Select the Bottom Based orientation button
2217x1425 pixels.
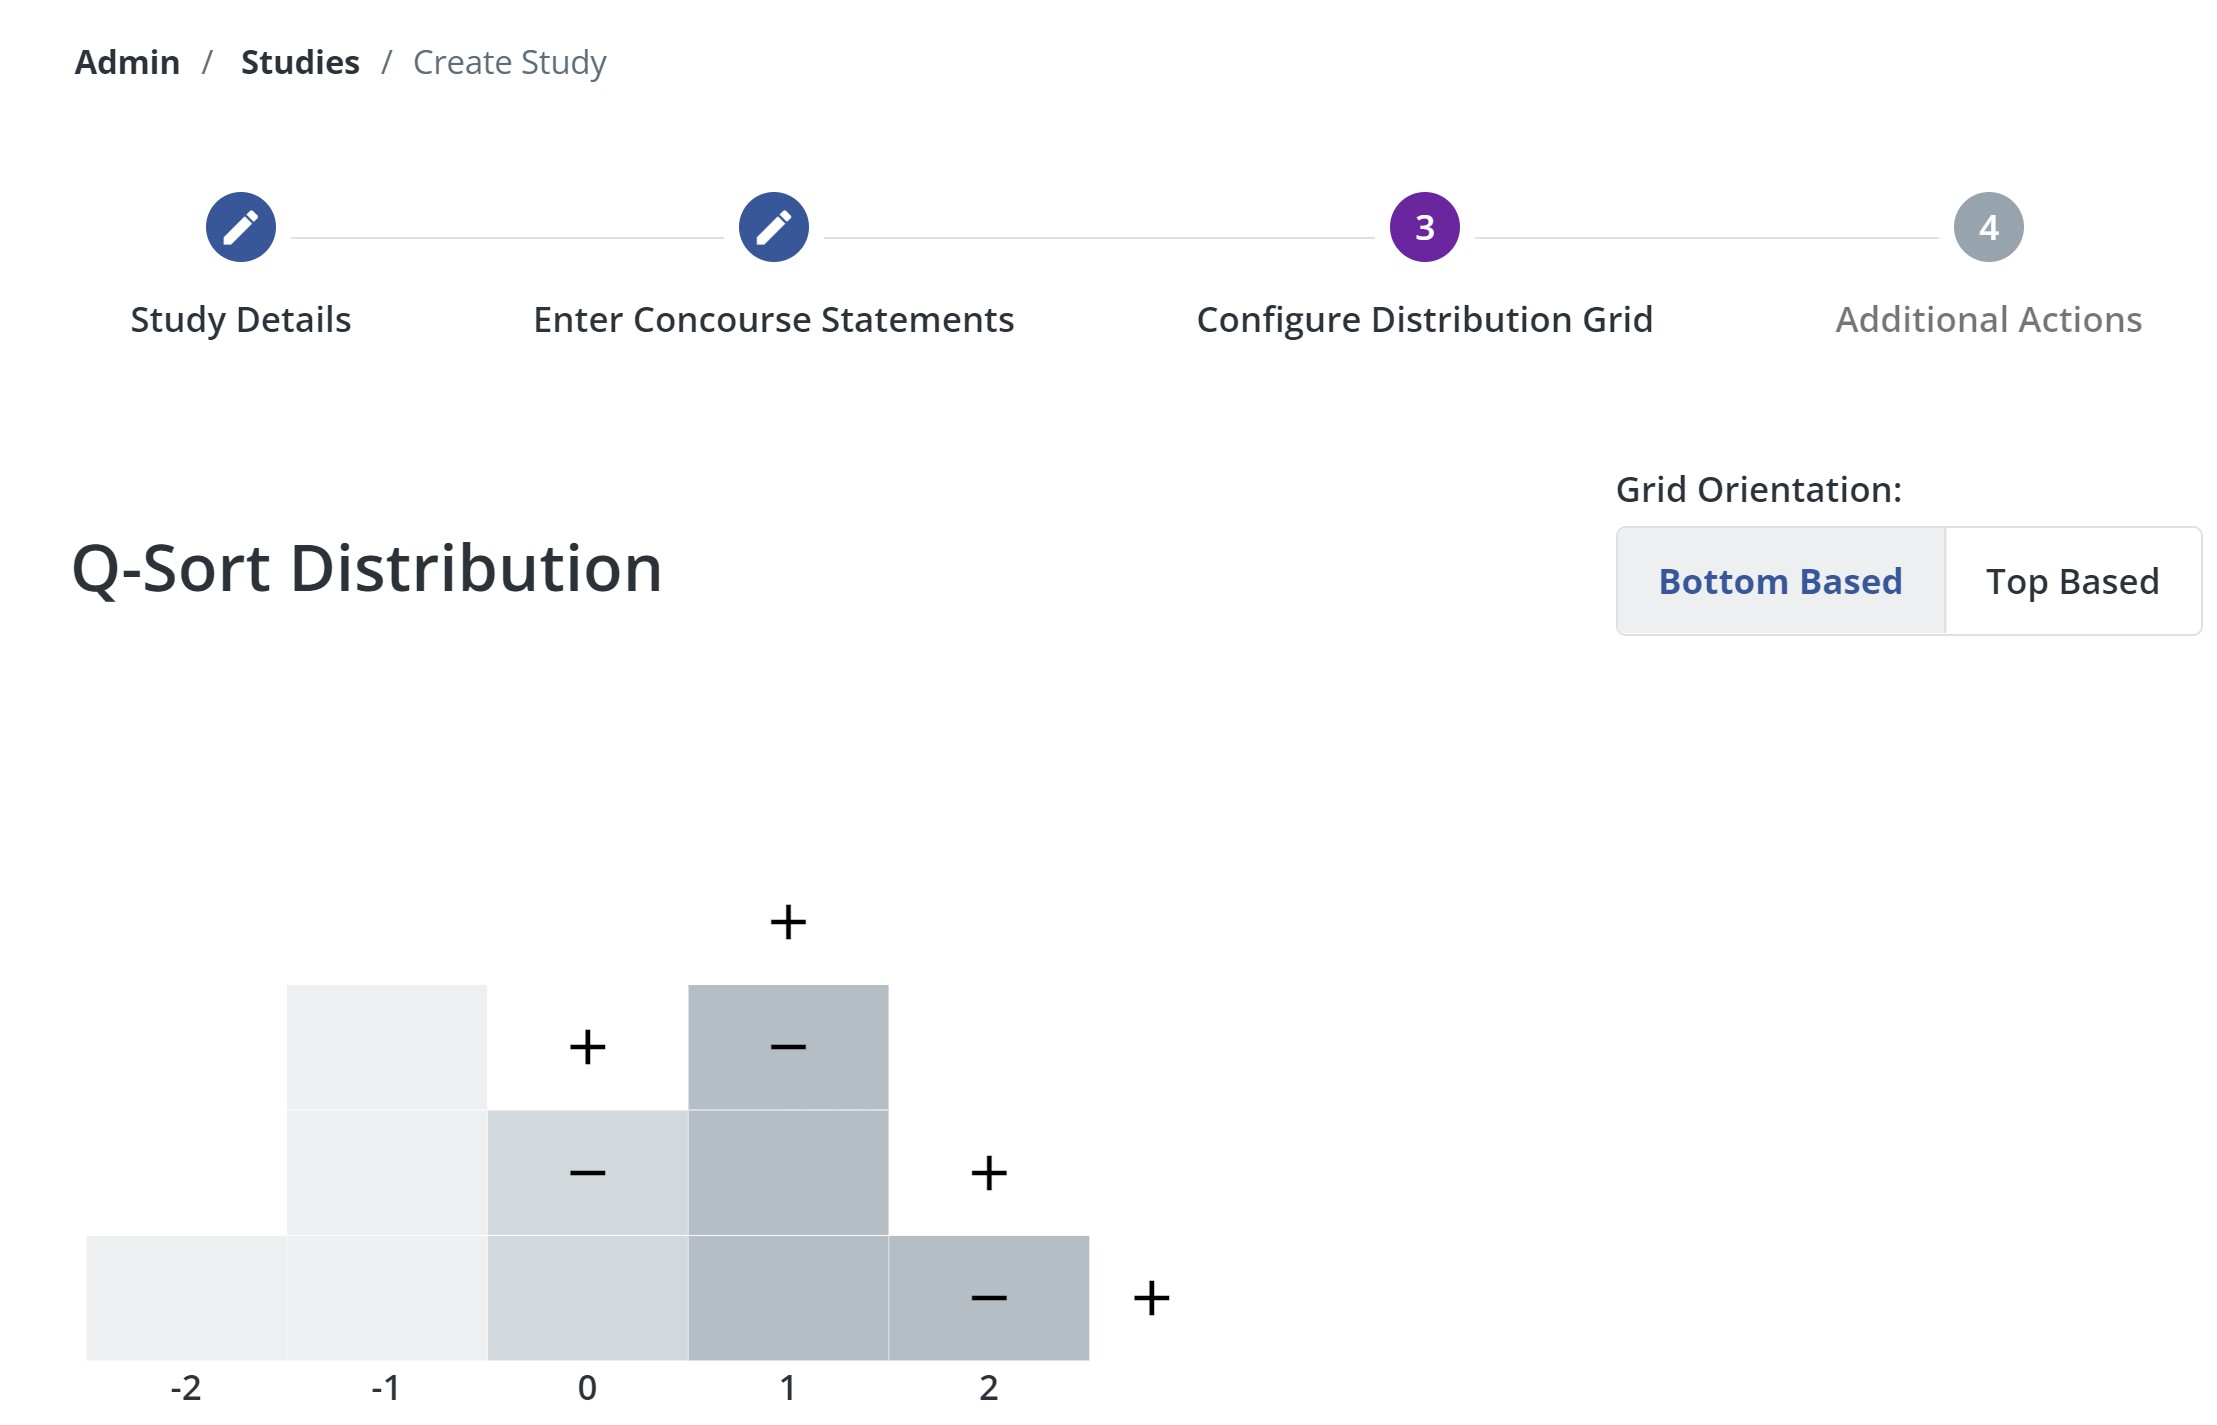pyautogui.click(x=1779, y=580)
